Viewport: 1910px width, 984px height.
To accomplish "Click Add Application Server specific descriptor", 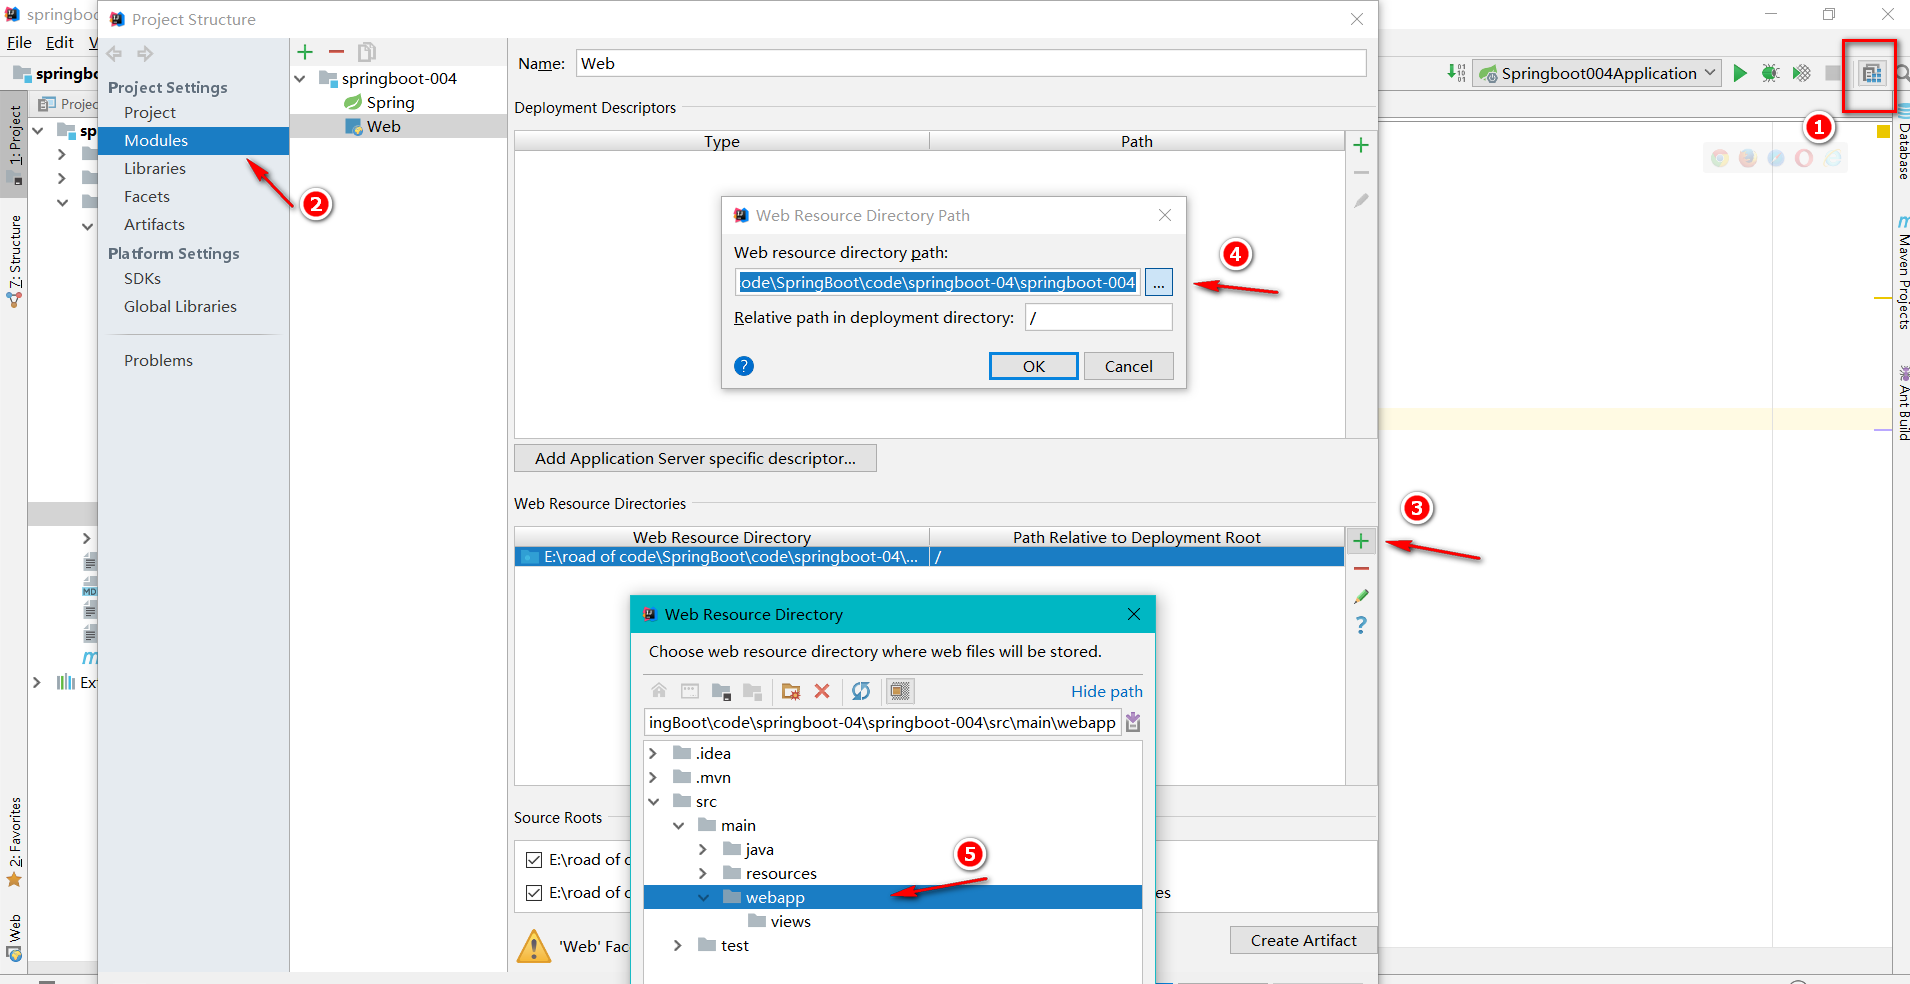I will (695, 458).
